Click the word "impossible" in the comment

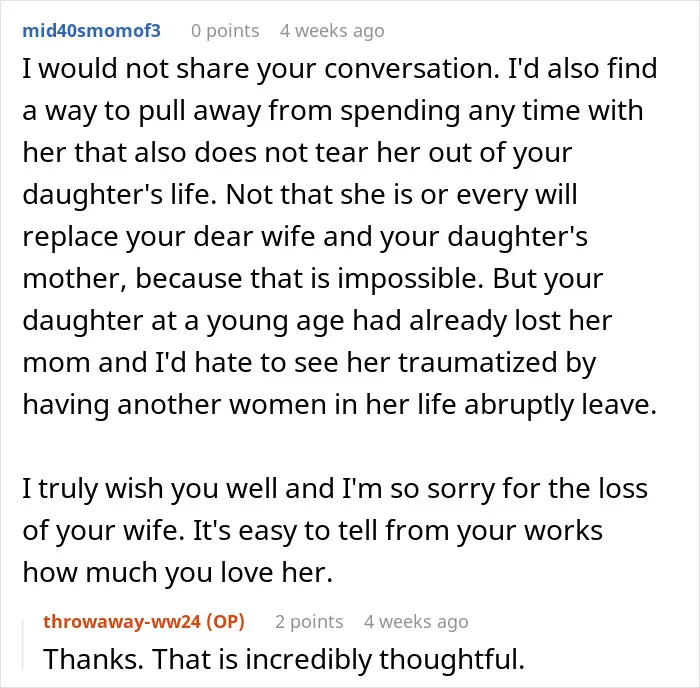410,278
